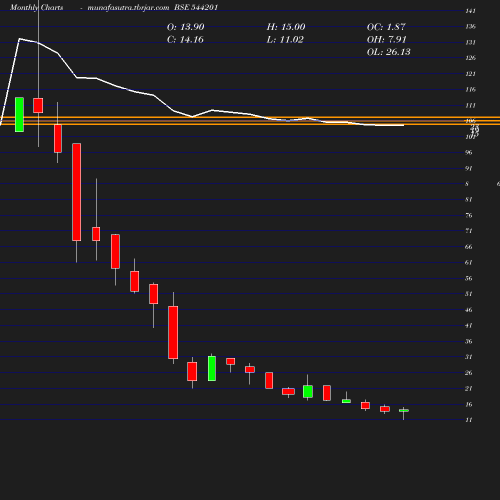Click the 'OC: 1.87' reading

coord(386,27)
